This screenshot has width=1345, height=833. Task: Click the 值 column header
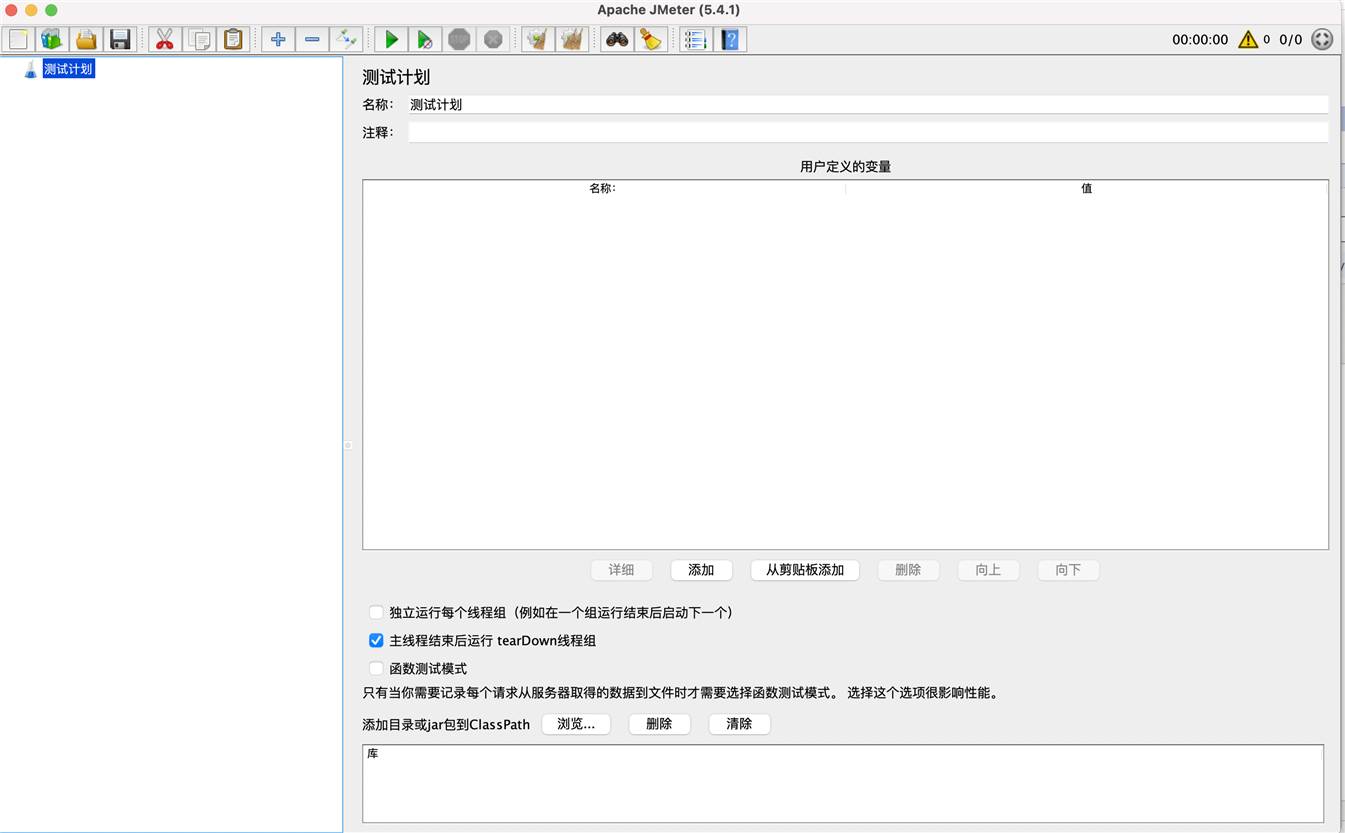(1087, 188)
